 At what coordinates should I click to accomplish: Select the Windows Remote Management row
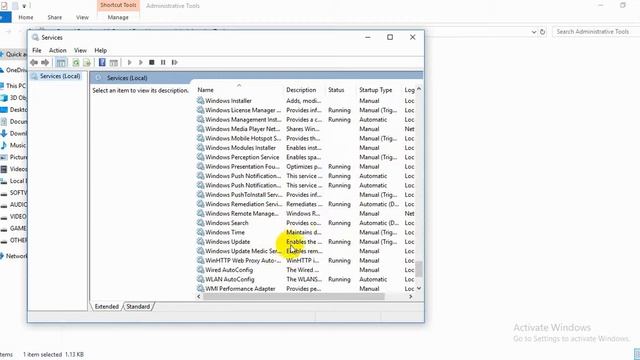point(306,213)
